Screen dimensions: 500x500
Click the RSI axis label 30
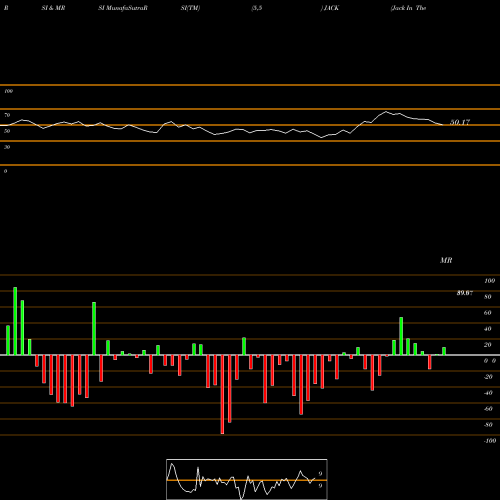(x=7, y=147)
